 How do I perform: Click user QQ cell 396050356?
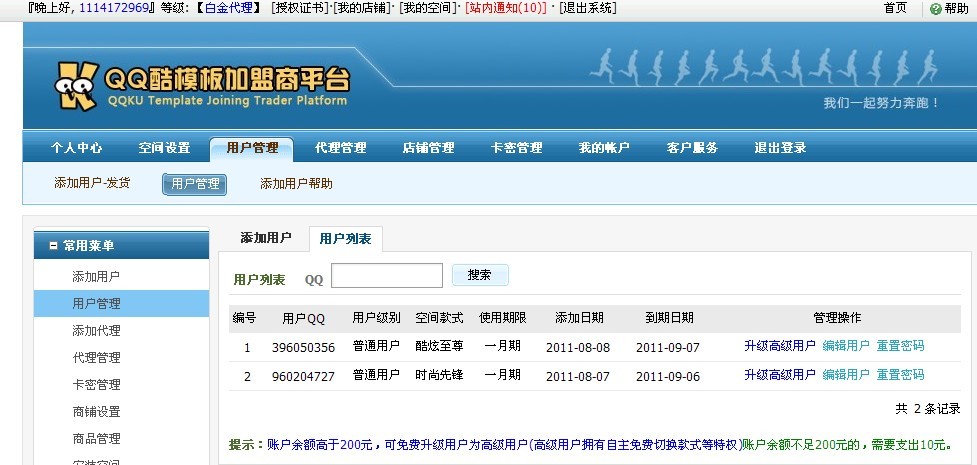[x=303, y=348]
